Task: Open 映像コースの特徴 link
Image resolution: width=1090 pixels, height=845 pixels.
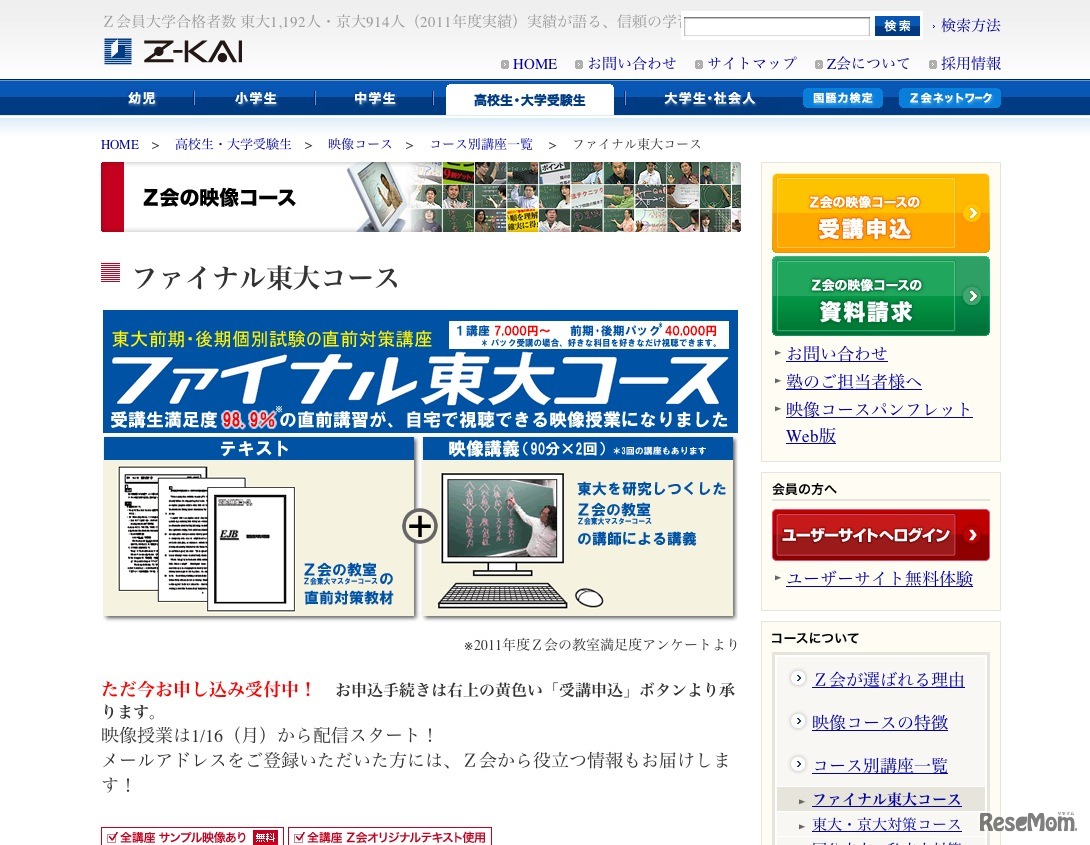Action: pyautogui.click(x=880, y=723)
